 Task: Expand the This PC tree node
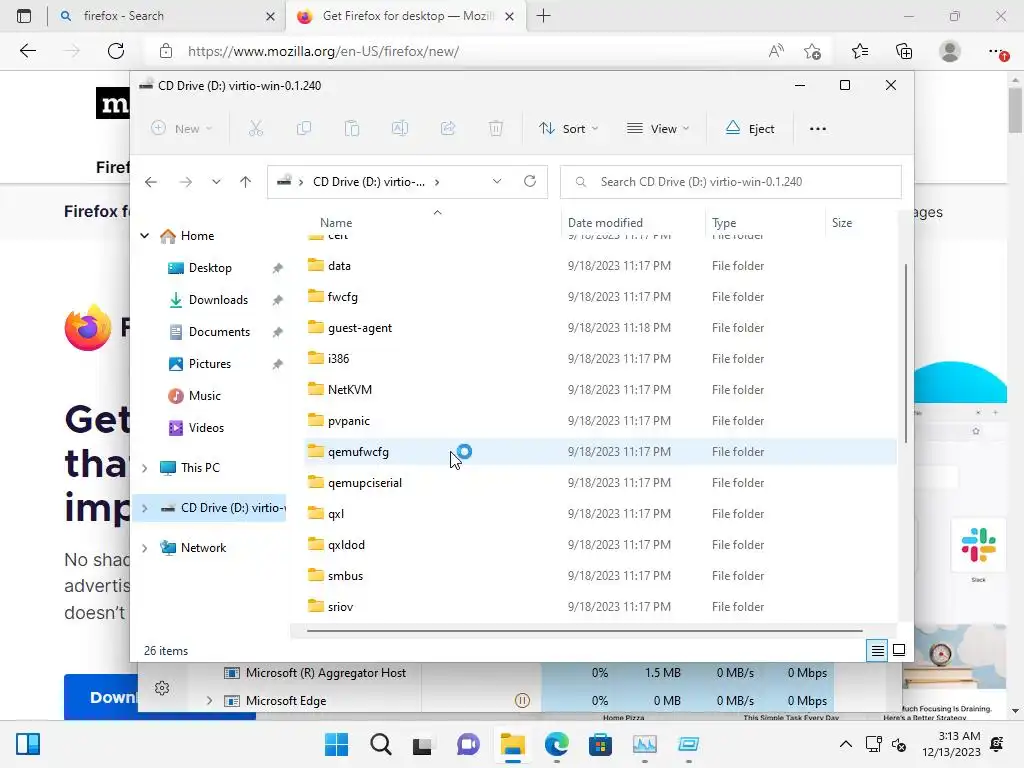coord(144,468)
